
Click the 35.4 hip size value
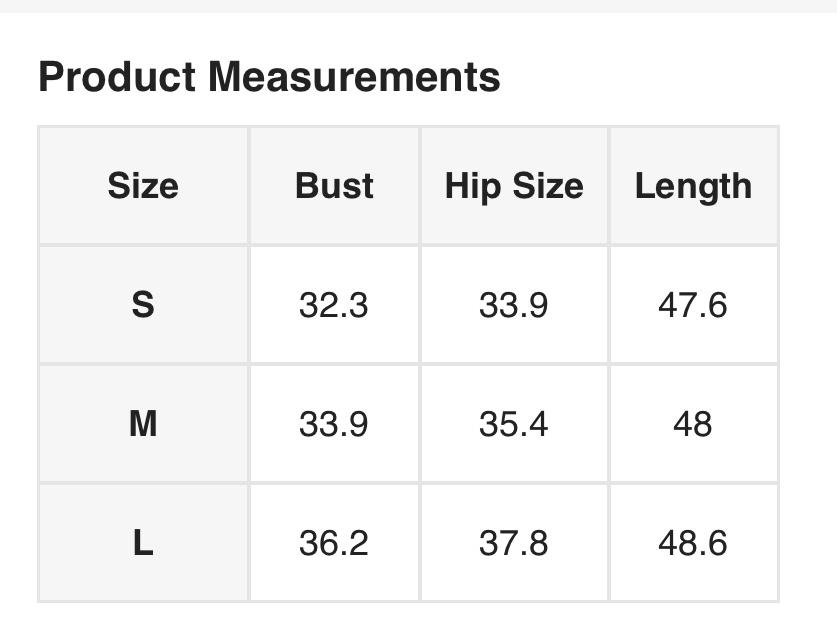[513, 424]
